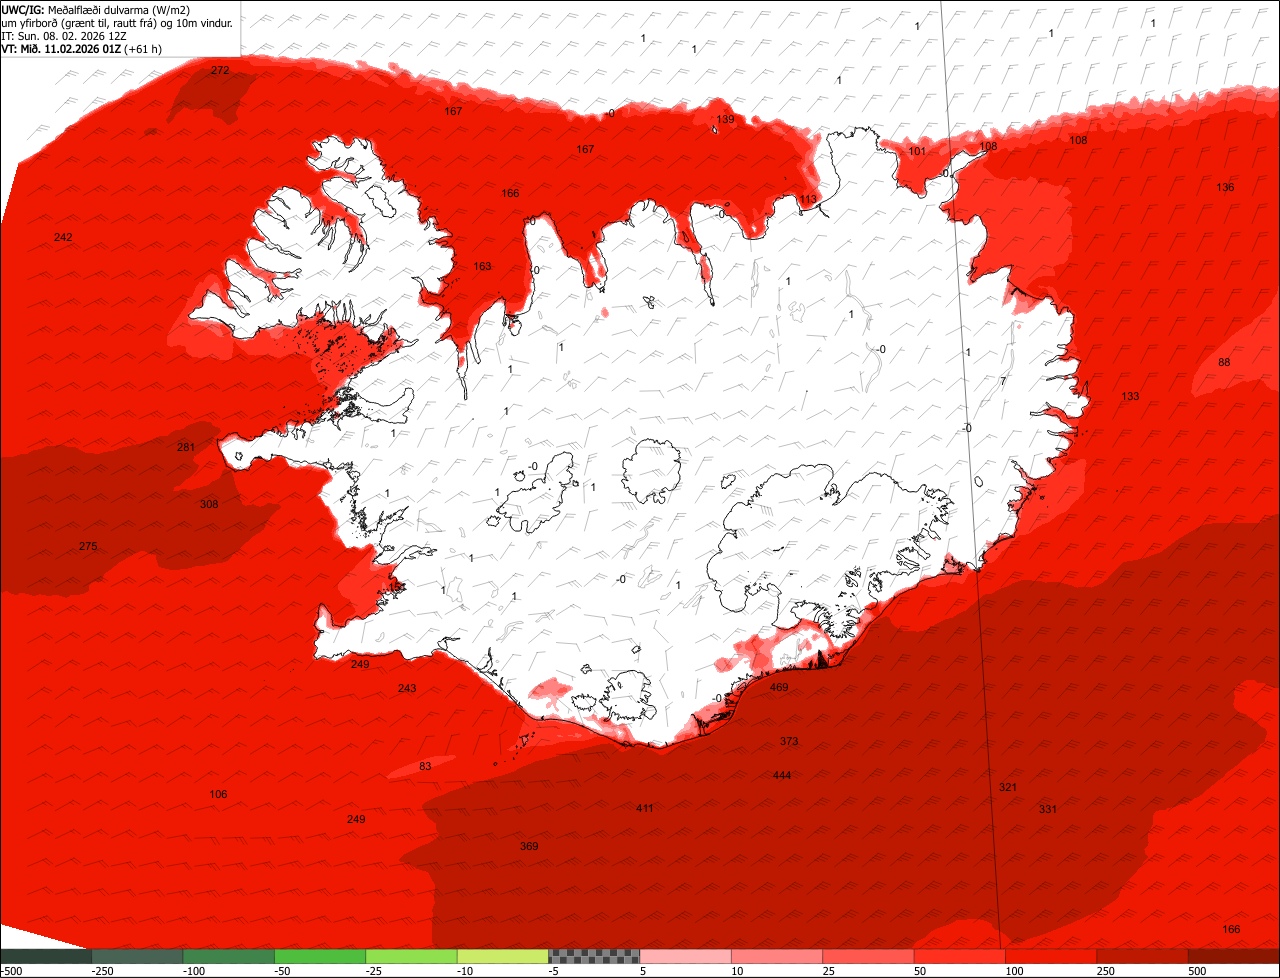The image size is (1280, 978).
Task: Click the subtitle line 'um yfirborð (grænt til, rautt frá)'
Action: (80, 22)
